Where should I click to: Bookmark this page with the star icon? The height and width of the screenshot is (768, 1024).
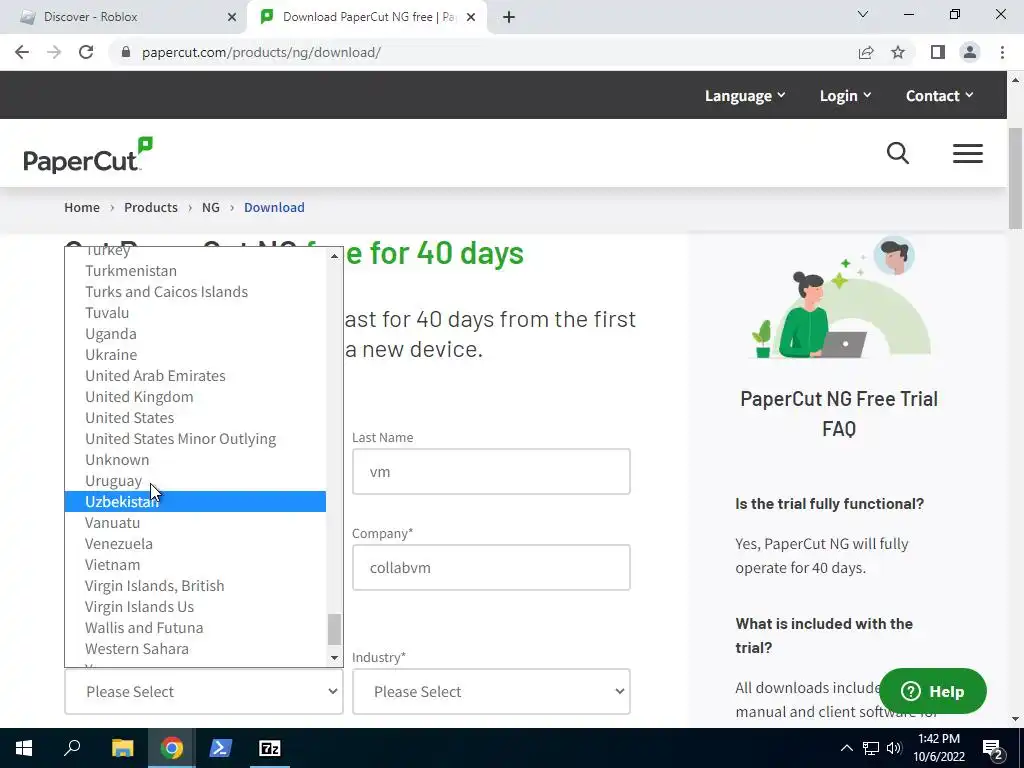[x=898, y=52]
